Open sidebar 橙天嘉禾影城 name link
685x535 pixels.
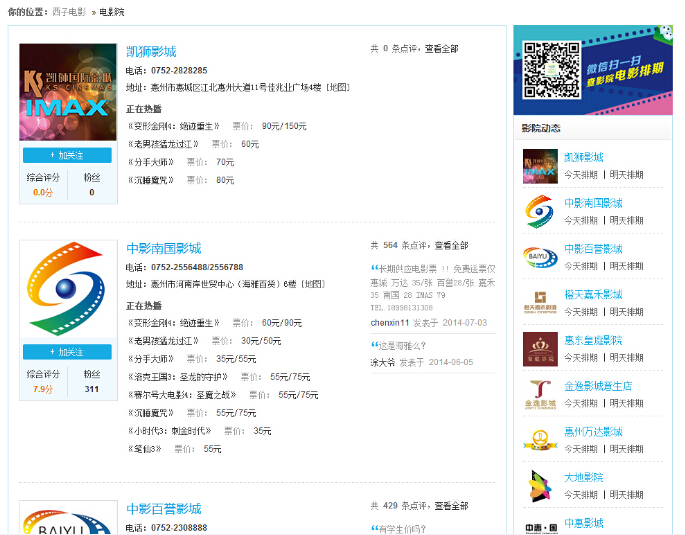pos(593,294)
